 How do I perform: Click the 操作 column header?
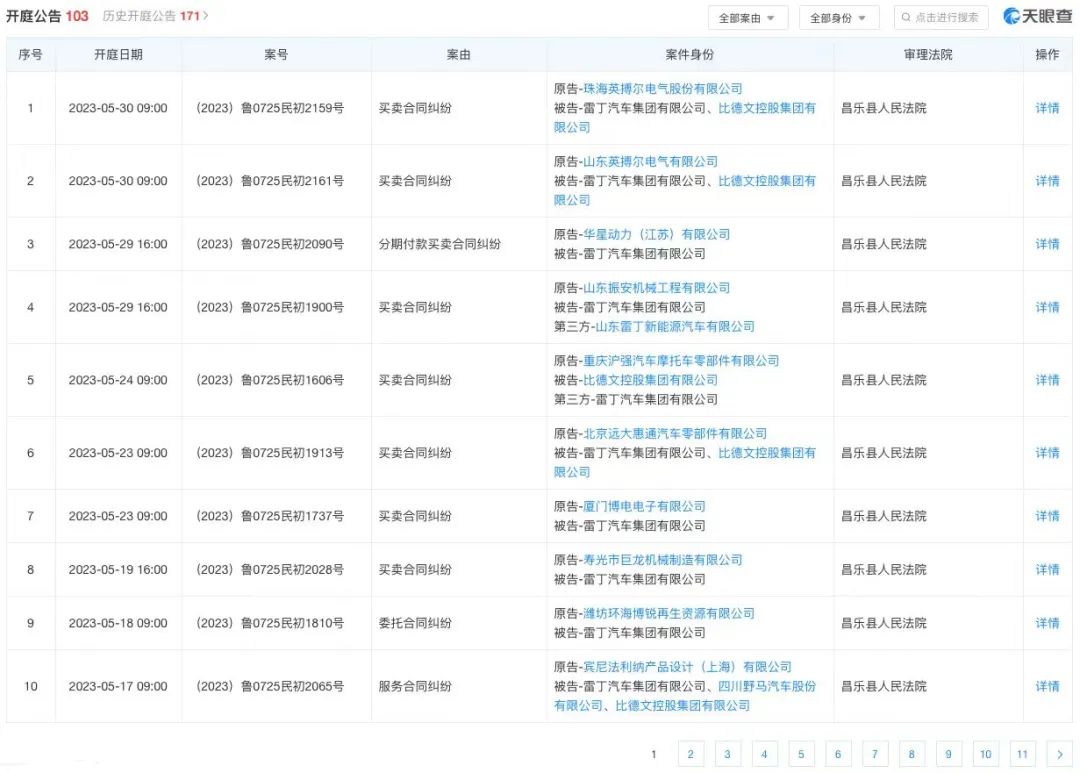[1047, 54]
